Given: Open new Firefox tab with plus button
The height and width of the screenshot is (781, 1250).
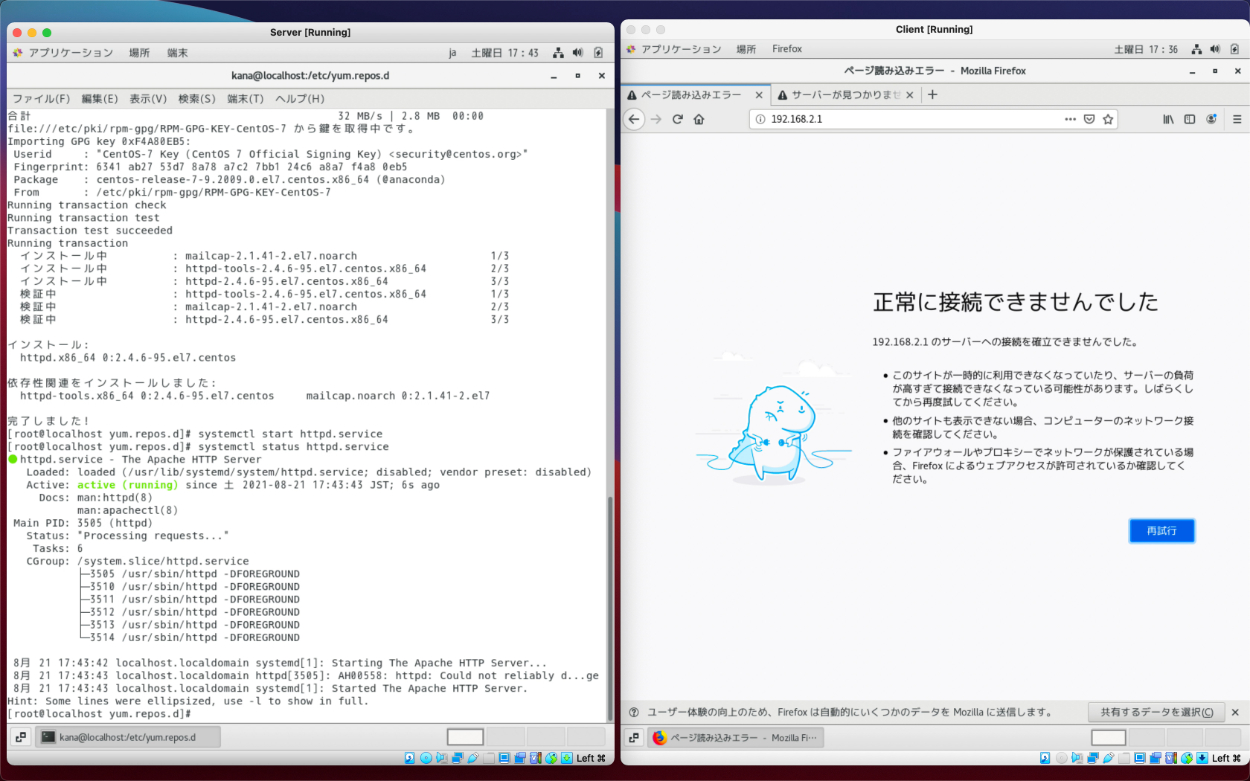Looking at the screenshot, I should (x=933, y=95).
